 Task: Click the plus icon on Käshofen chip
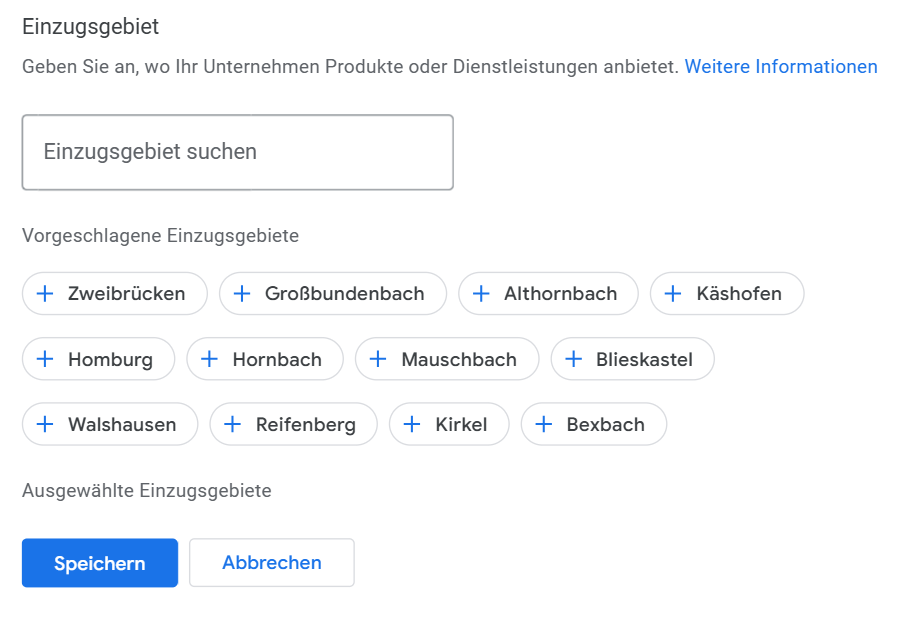673,293
